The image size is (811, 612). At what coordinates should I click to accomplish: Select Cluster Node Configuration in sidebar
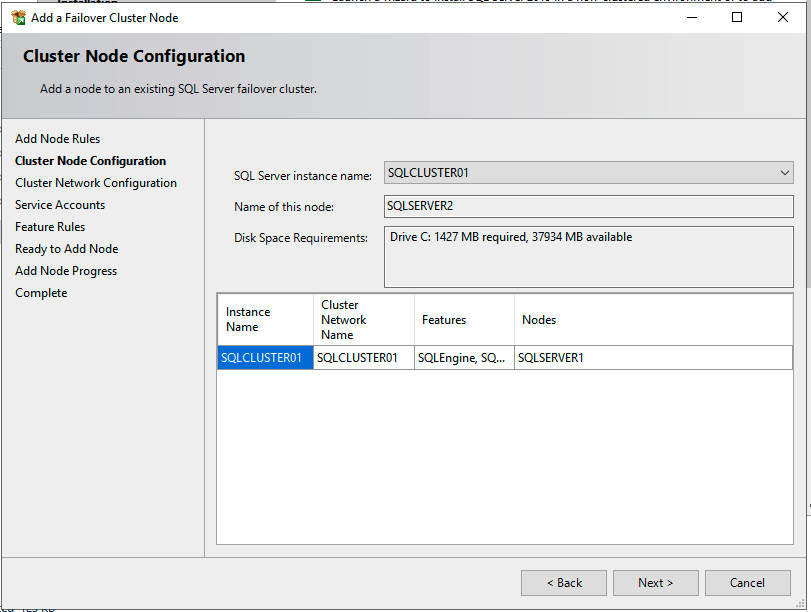(x=91, y=161)
